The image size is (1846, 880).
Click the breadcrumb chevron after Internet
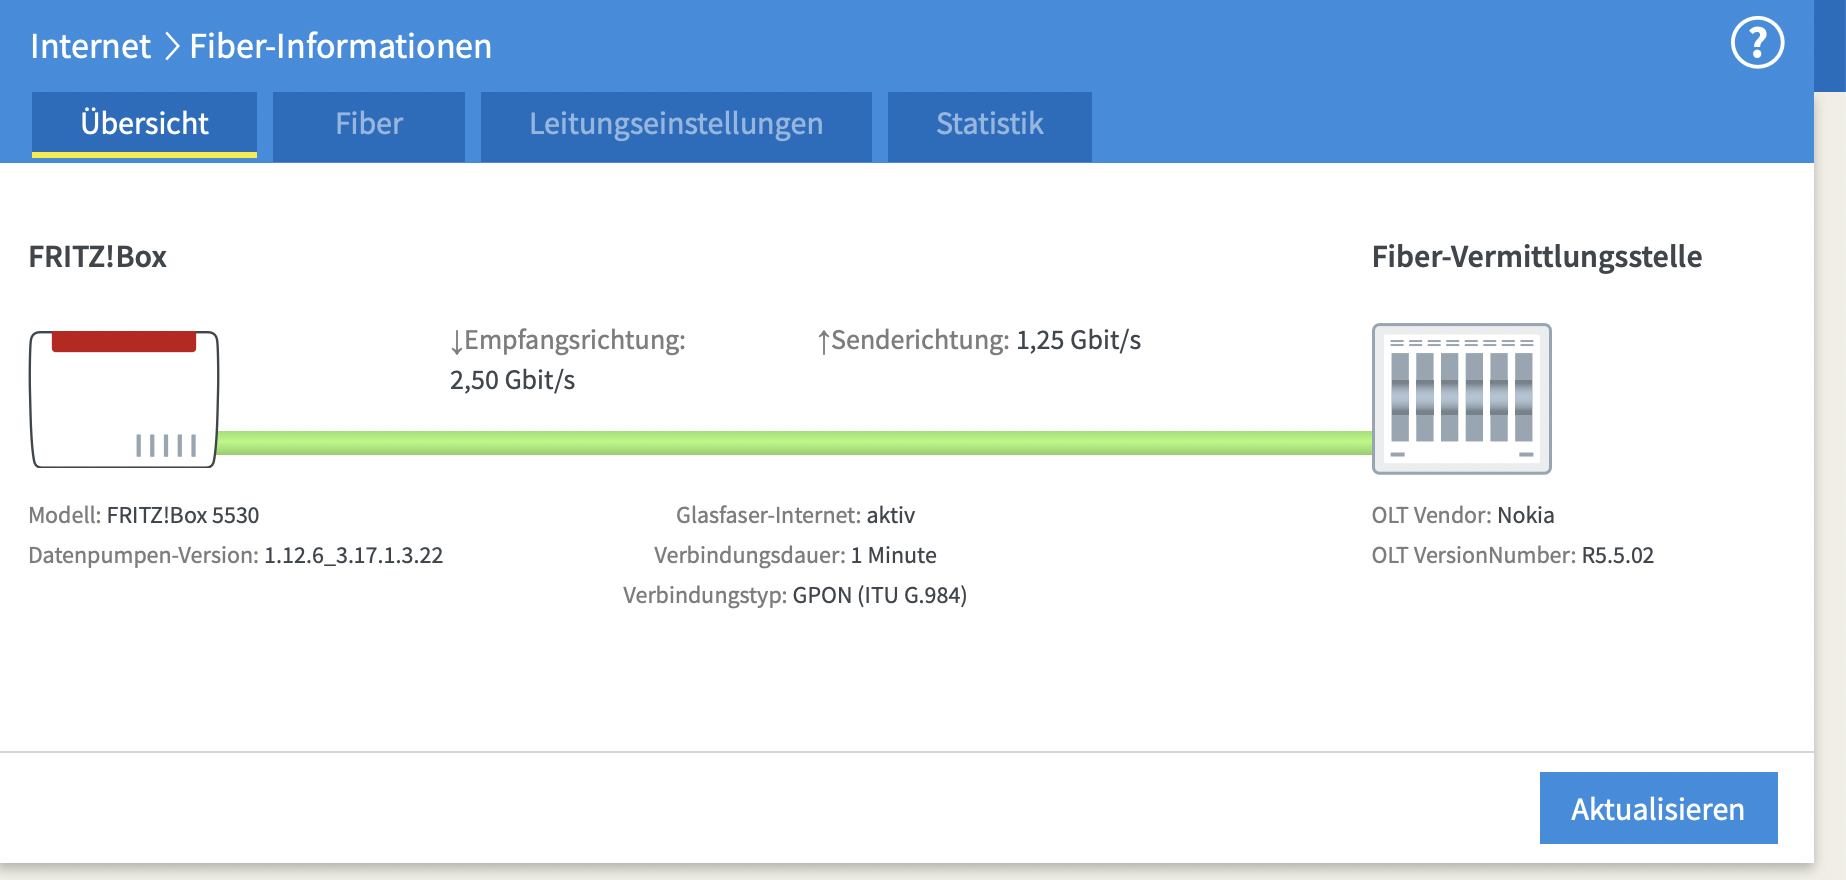(x=171, y=46)
